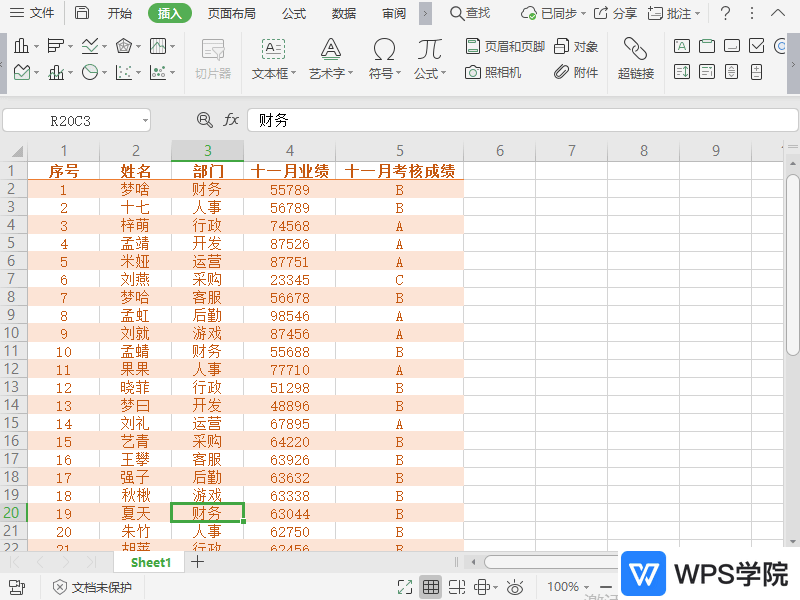Insert a column chart

pyautogui.click(x=22, y=45)
